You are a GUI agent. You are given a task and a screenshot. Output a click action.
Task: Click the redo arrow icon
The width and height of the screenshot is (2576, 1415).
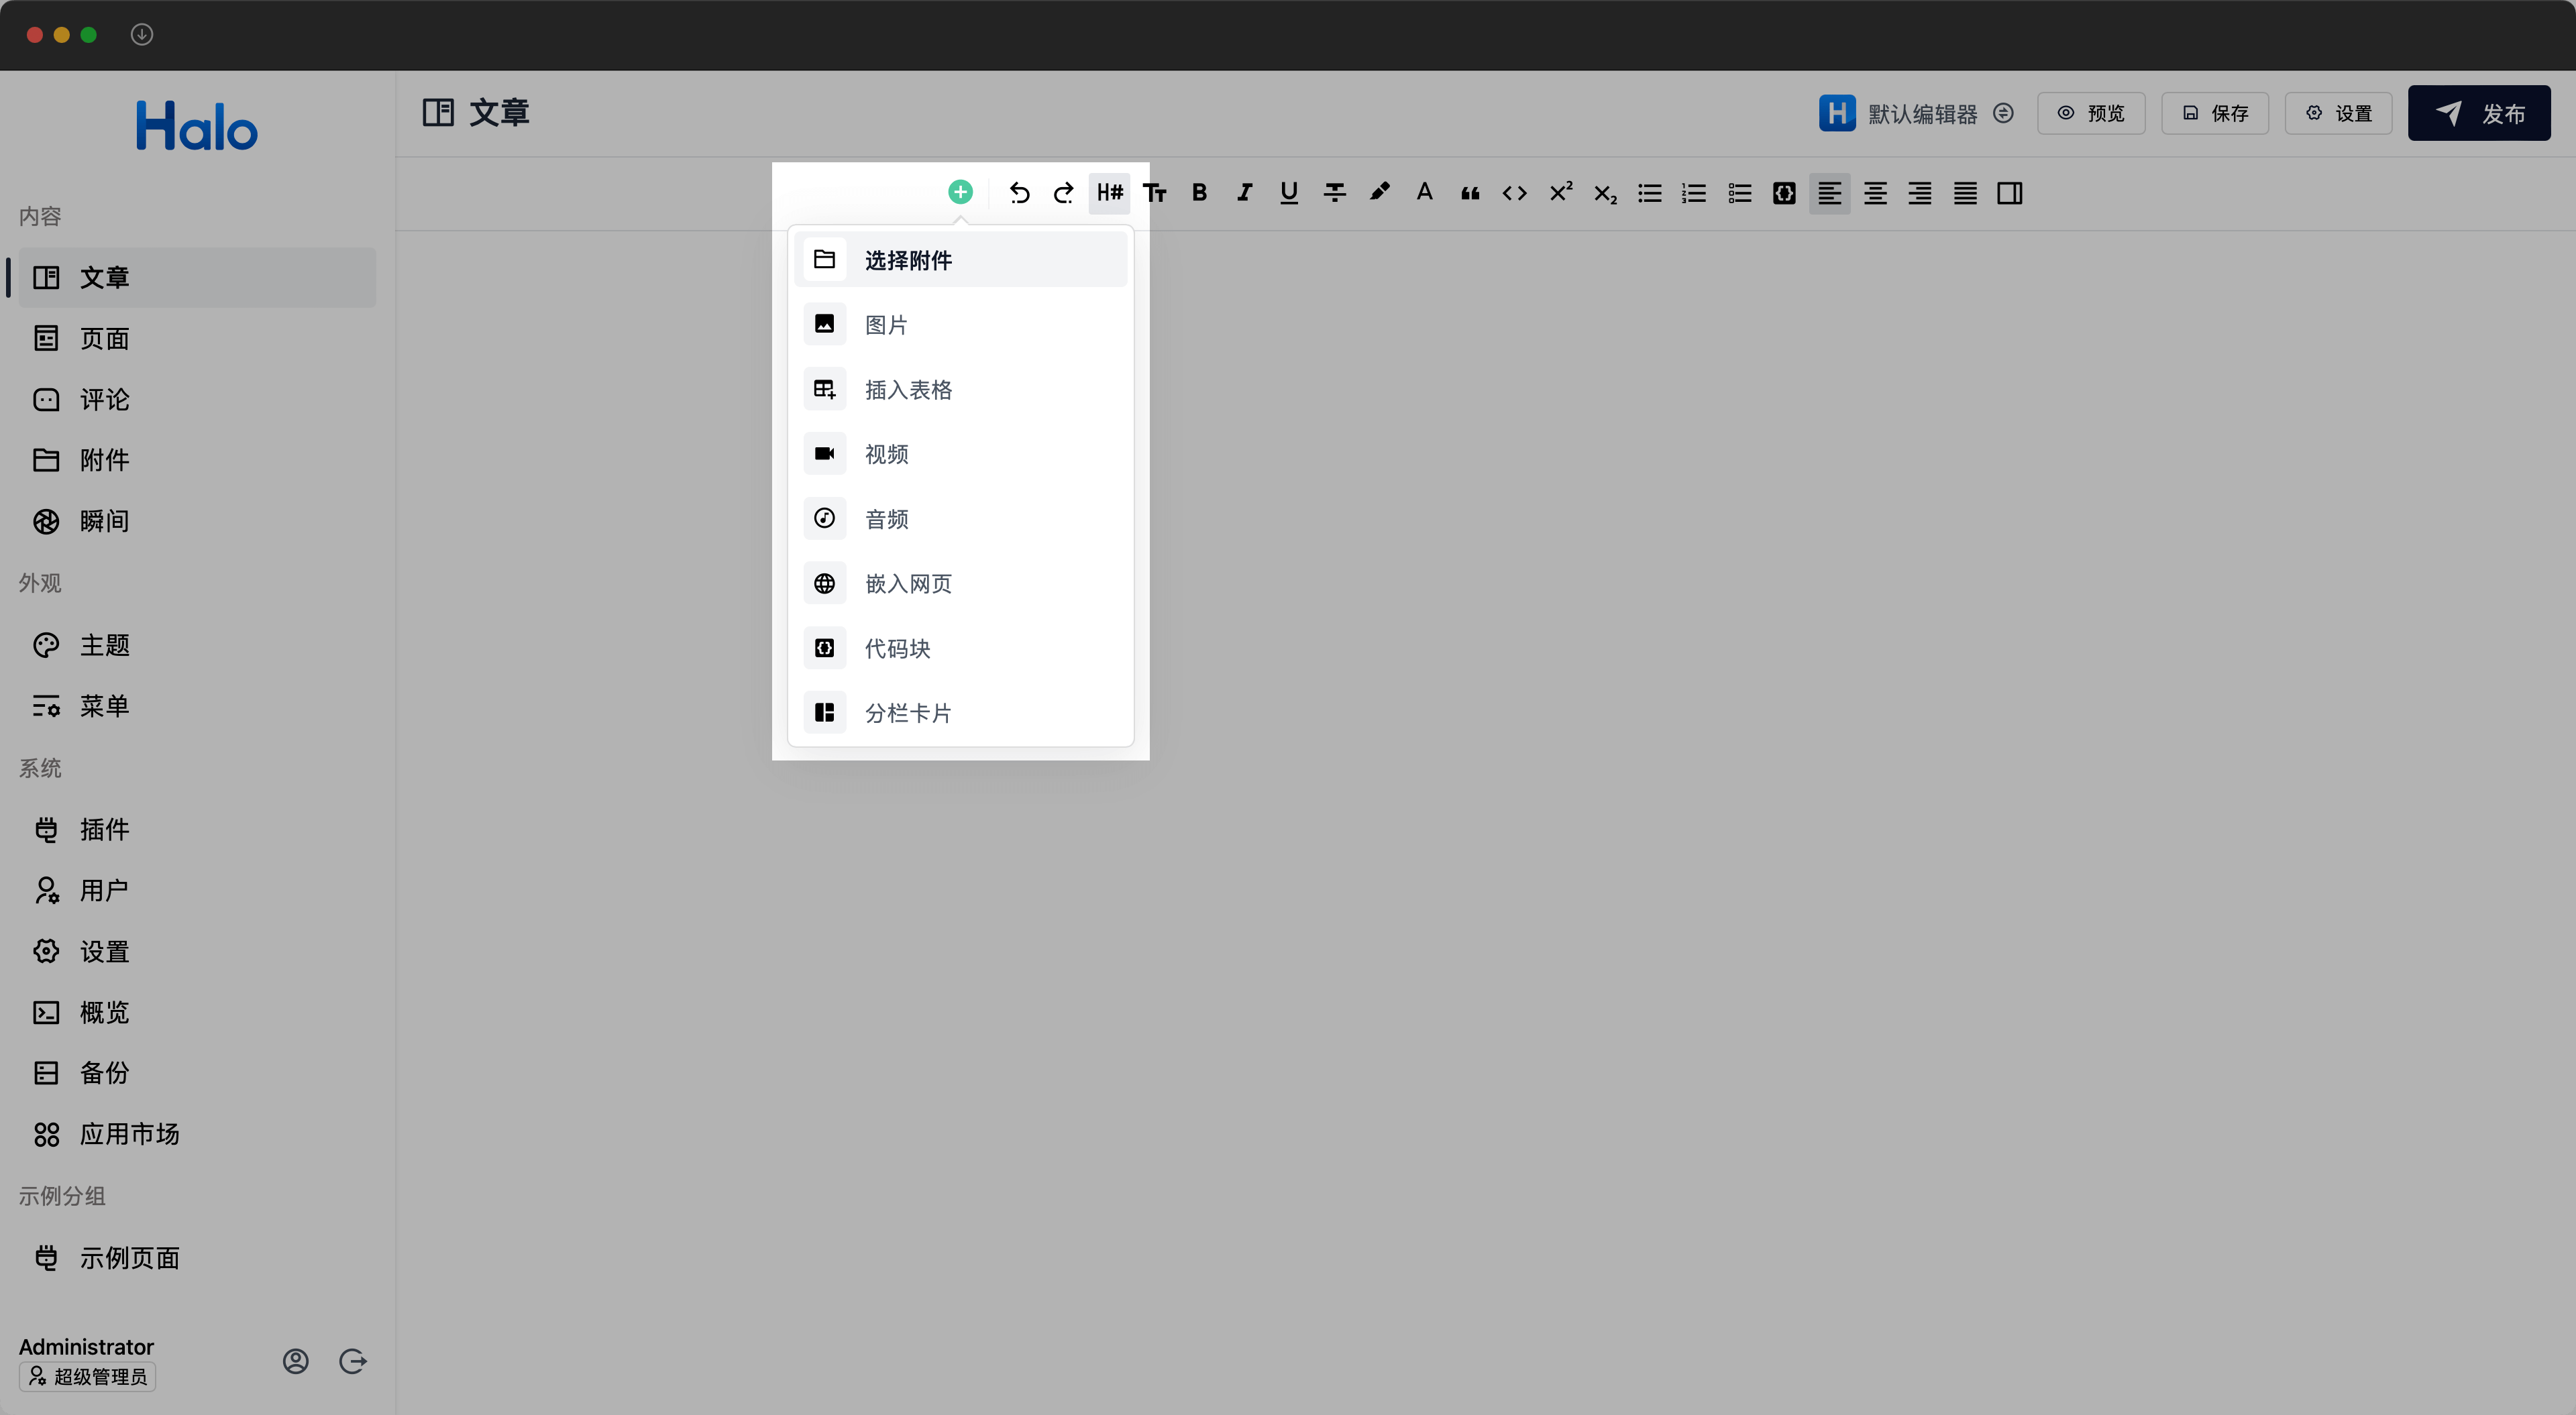1064,193
